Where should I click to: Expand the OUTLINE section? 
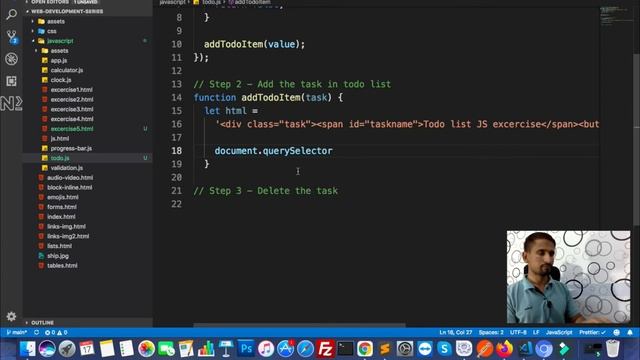click(x=42, y=322)
